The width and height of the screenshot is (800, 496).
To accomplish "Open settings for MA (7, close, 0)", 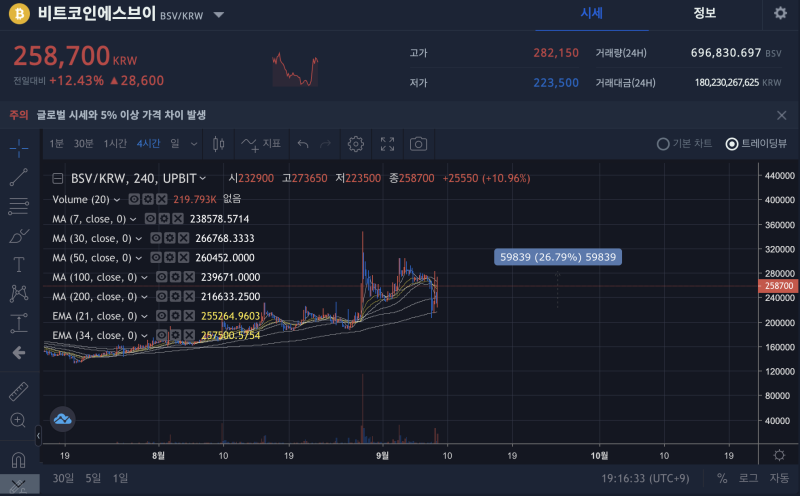I will [x=164, y=219].
